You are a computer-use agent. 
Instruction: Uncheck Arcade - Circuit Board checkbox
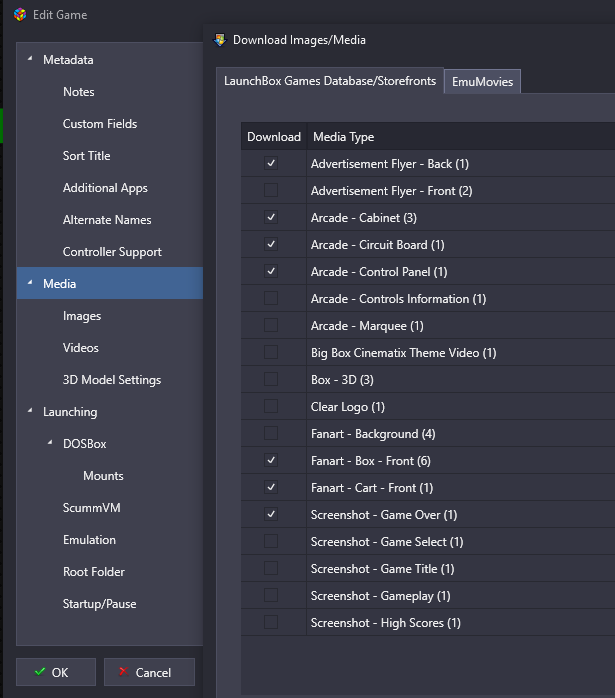271,244
